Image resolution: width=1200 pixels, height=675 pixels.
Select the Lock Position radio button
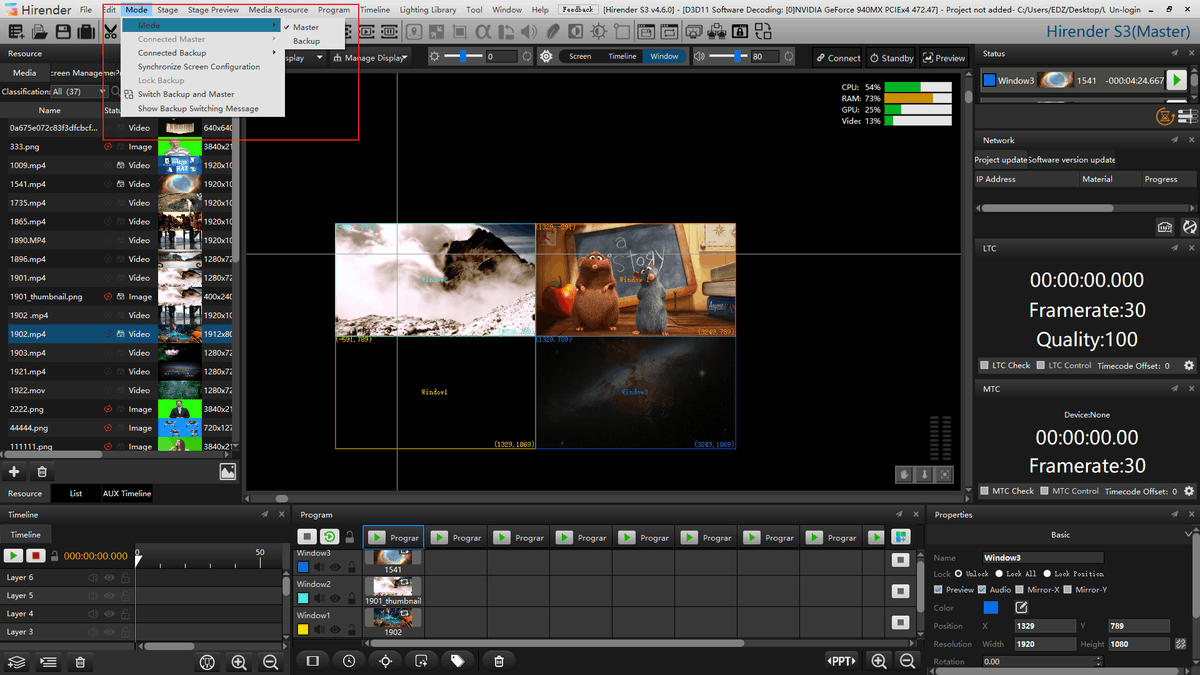[x=1047, y=574]
